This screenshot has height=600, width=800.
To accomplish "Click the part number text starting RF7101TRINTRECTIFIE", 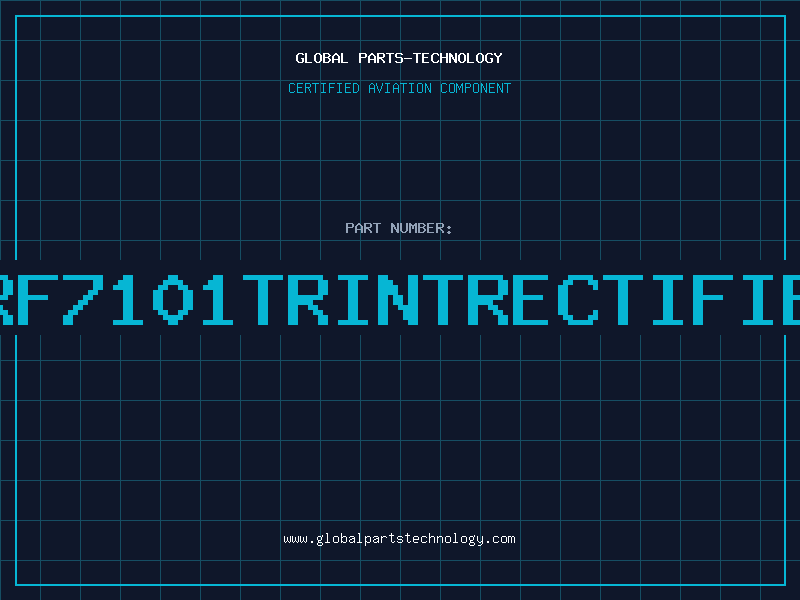I will click(x=400, y=300).
